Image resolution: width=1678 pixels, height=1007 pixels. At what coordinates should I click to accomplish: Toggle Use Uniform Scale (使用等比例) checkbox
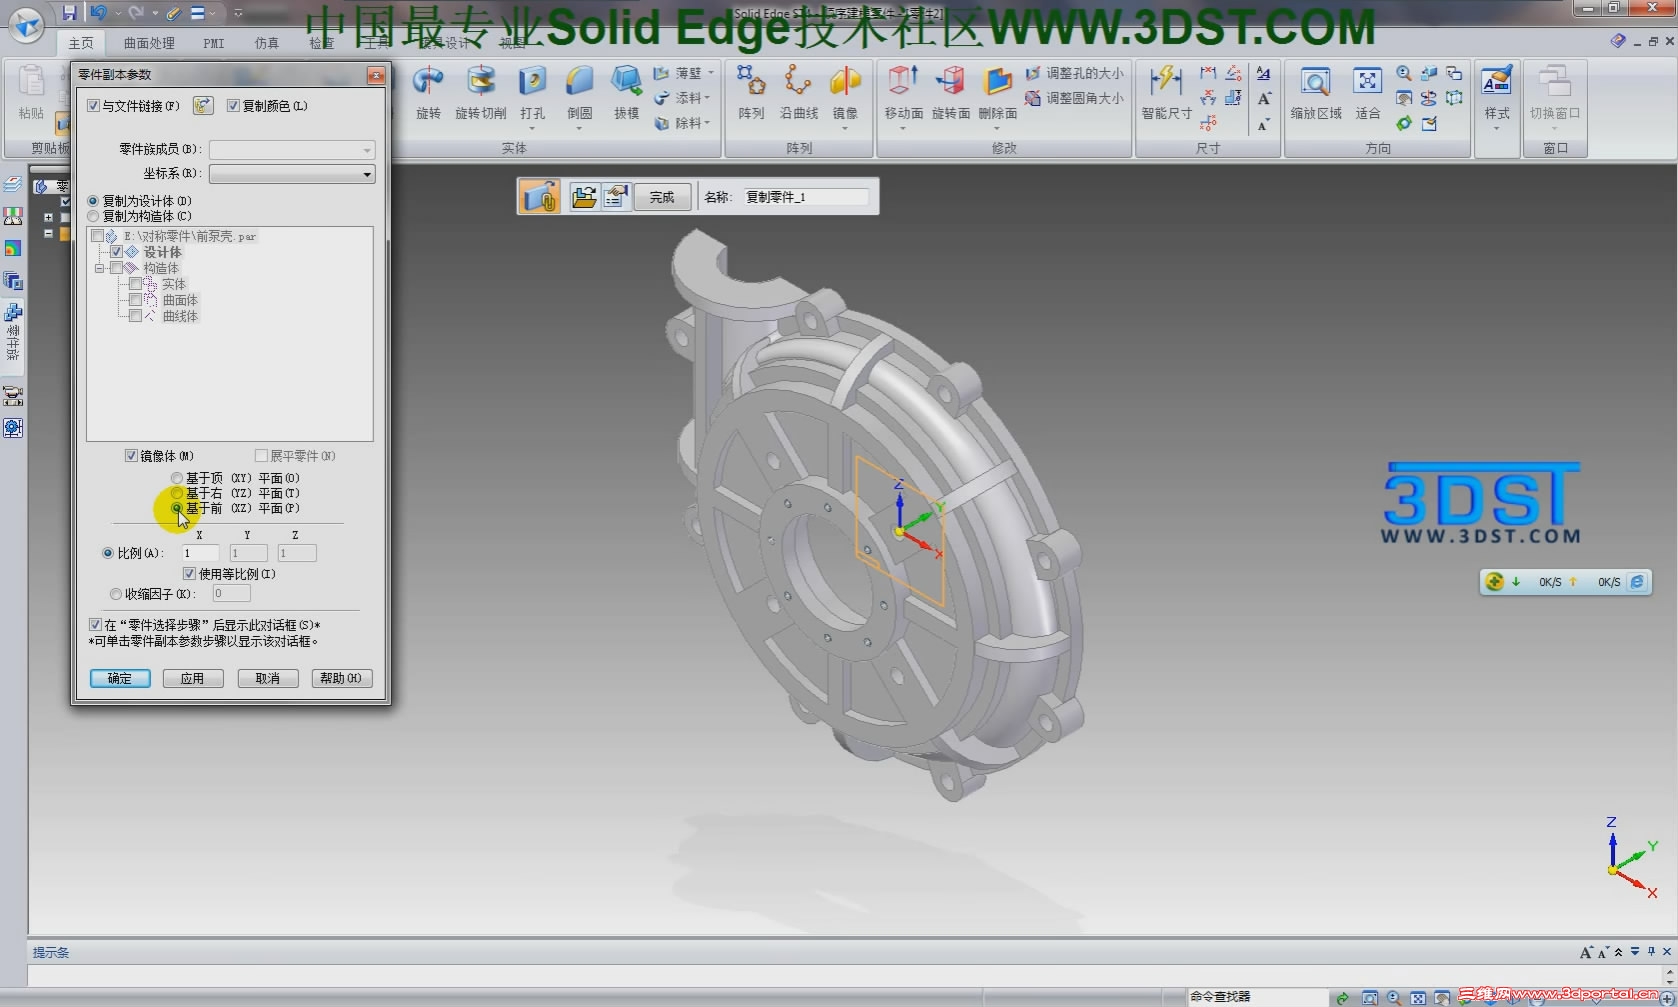tap(189, 574)
